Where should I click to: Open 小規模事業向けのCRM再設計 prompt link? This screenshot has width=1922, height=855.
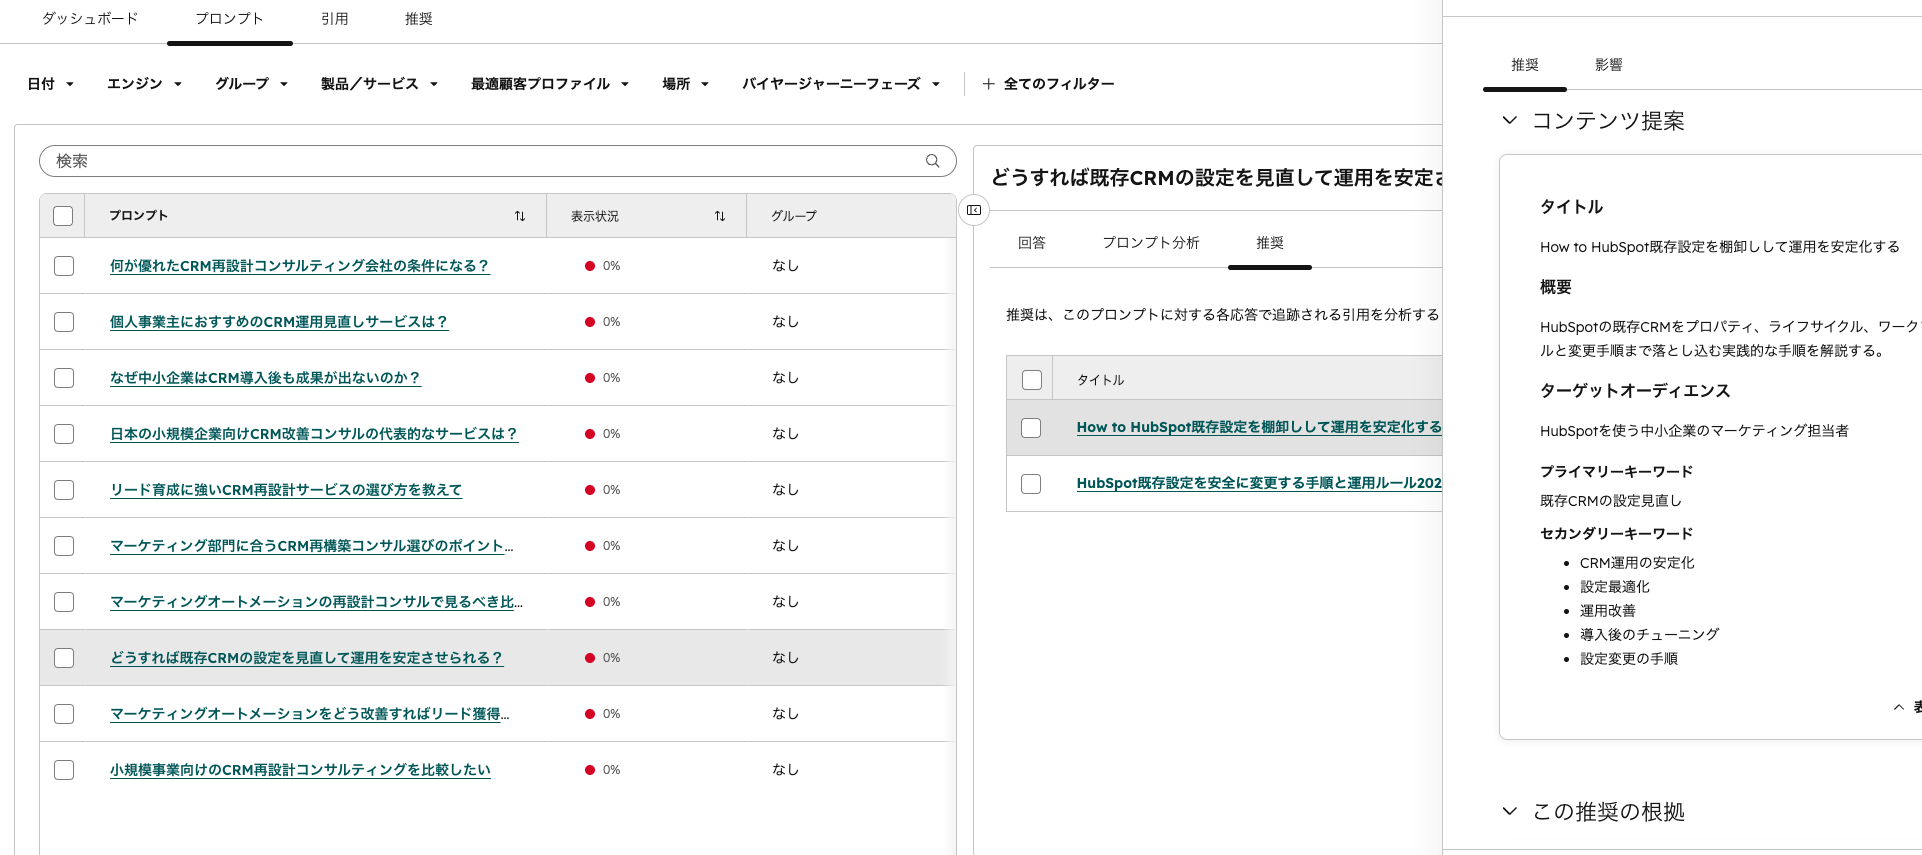(x=300, y=770)
